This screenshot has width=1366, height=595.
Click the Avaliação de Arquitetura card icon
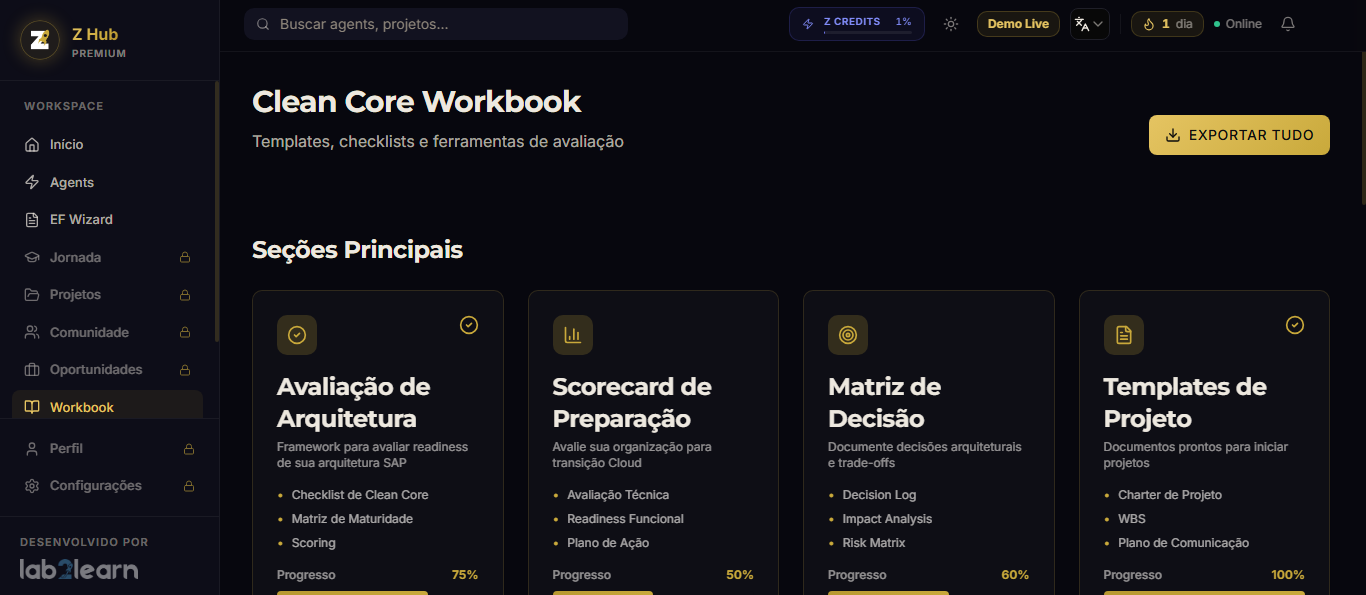(297, 335)
